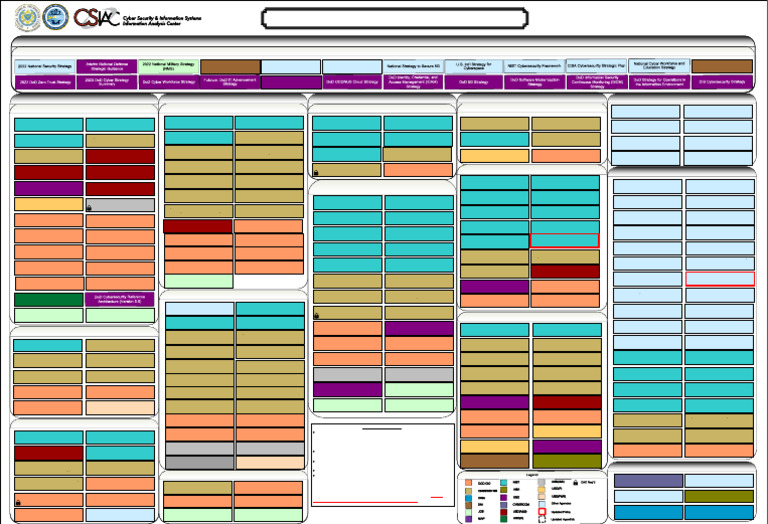This screenshot has width=768, height=524.
Task: Open 2022 DoD Zero Trust Strategy
Action: [x=45, y=82]
